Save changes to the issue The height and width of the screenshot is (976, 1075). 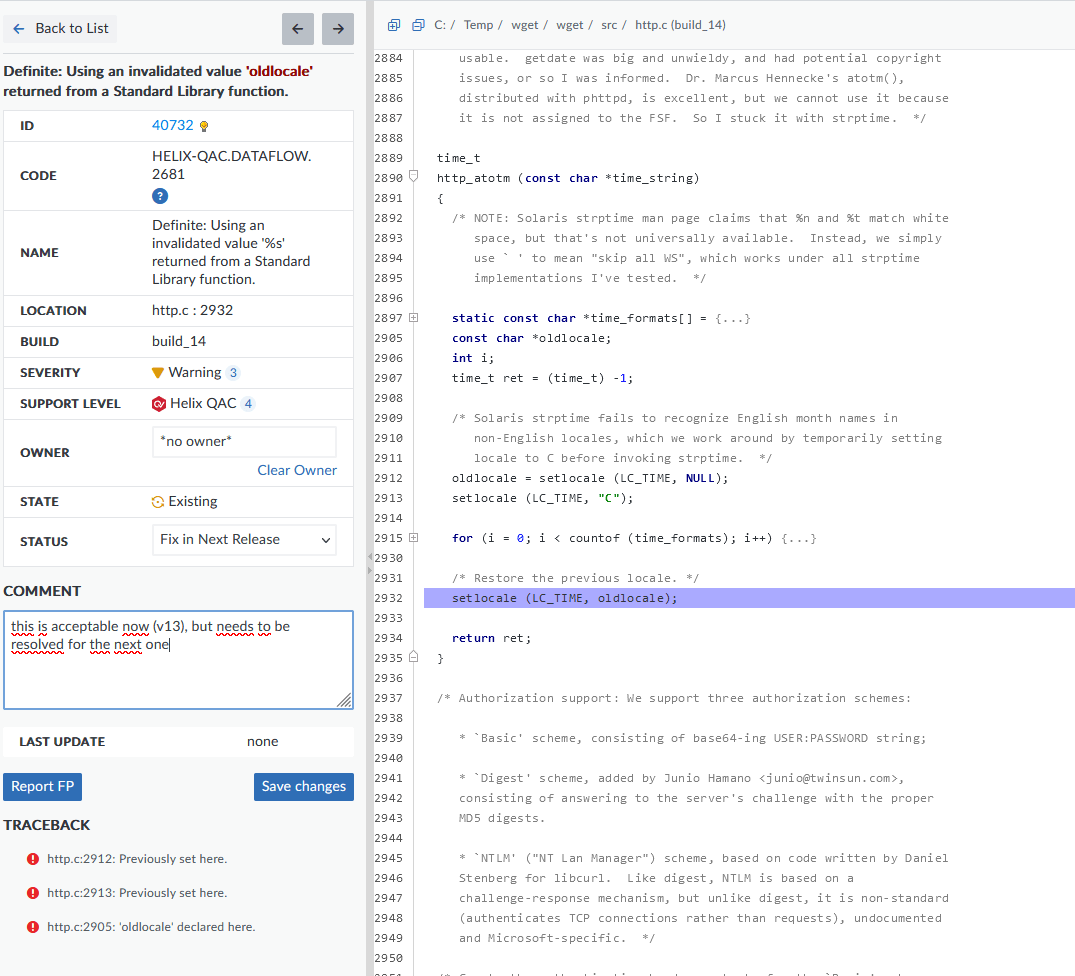pyautogui.click(x=304, y=787)
